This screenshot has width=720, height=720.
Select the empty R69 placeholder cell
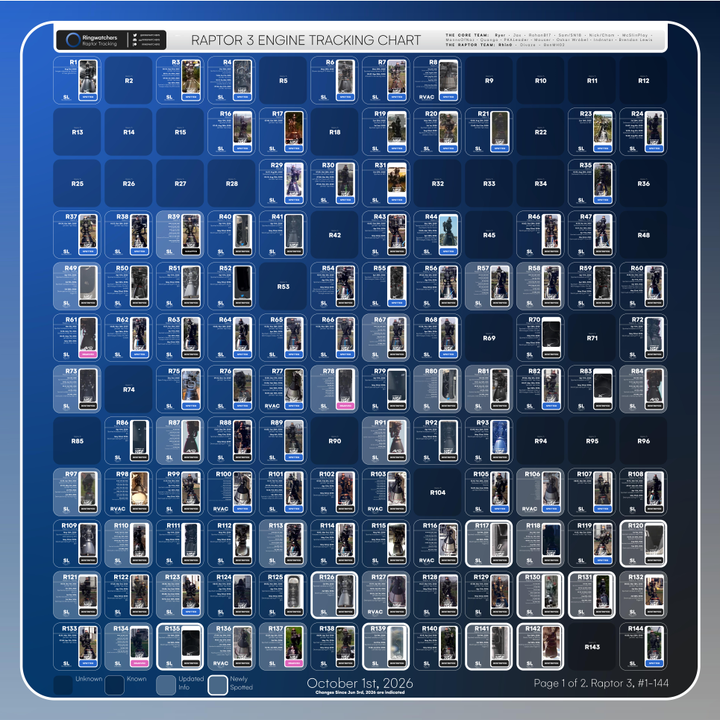click(489, 338)
